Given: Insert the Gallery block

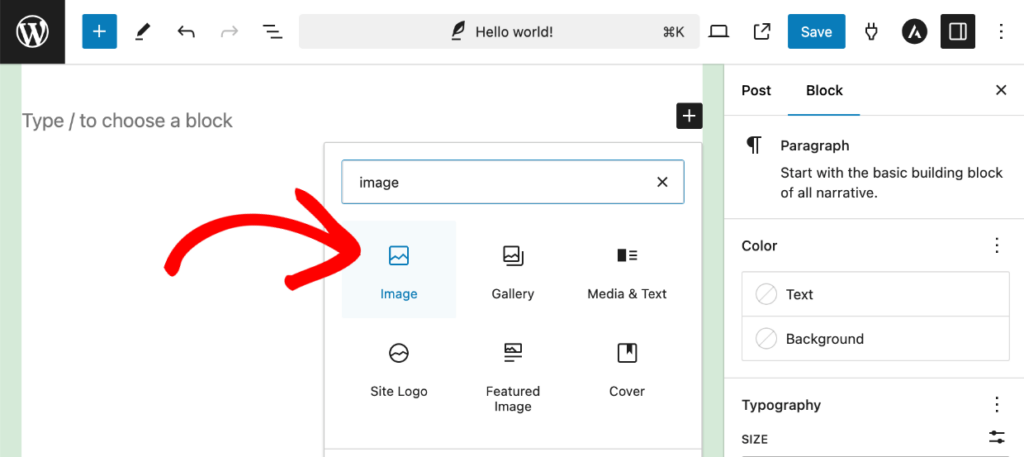Looking at the screenshot, I should point(513,270).
